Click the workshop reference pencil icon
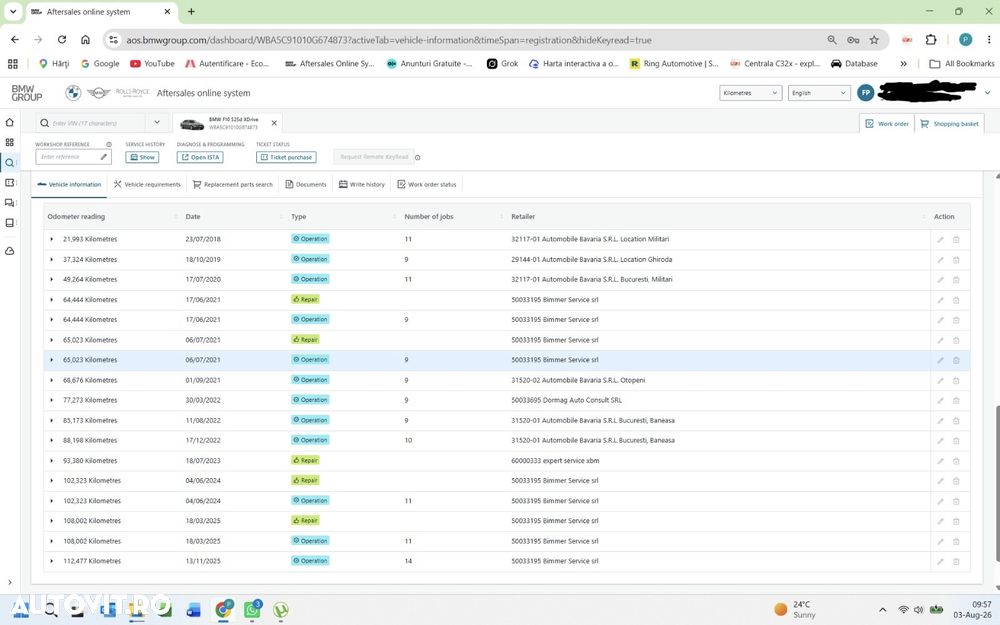Image resolution: width=1000 pixels, height=625 pixels. 103,157
